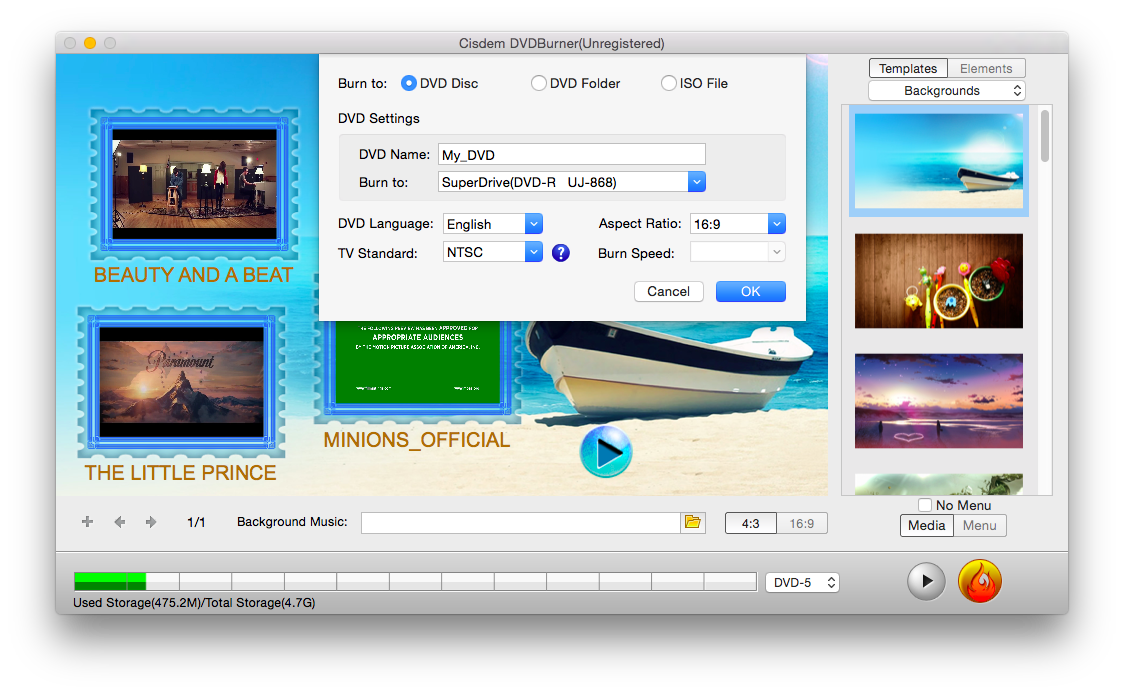This screenshot has width=1124, height=694.
Task: Open the background music folder browser
Action: [x=692, y=522]
